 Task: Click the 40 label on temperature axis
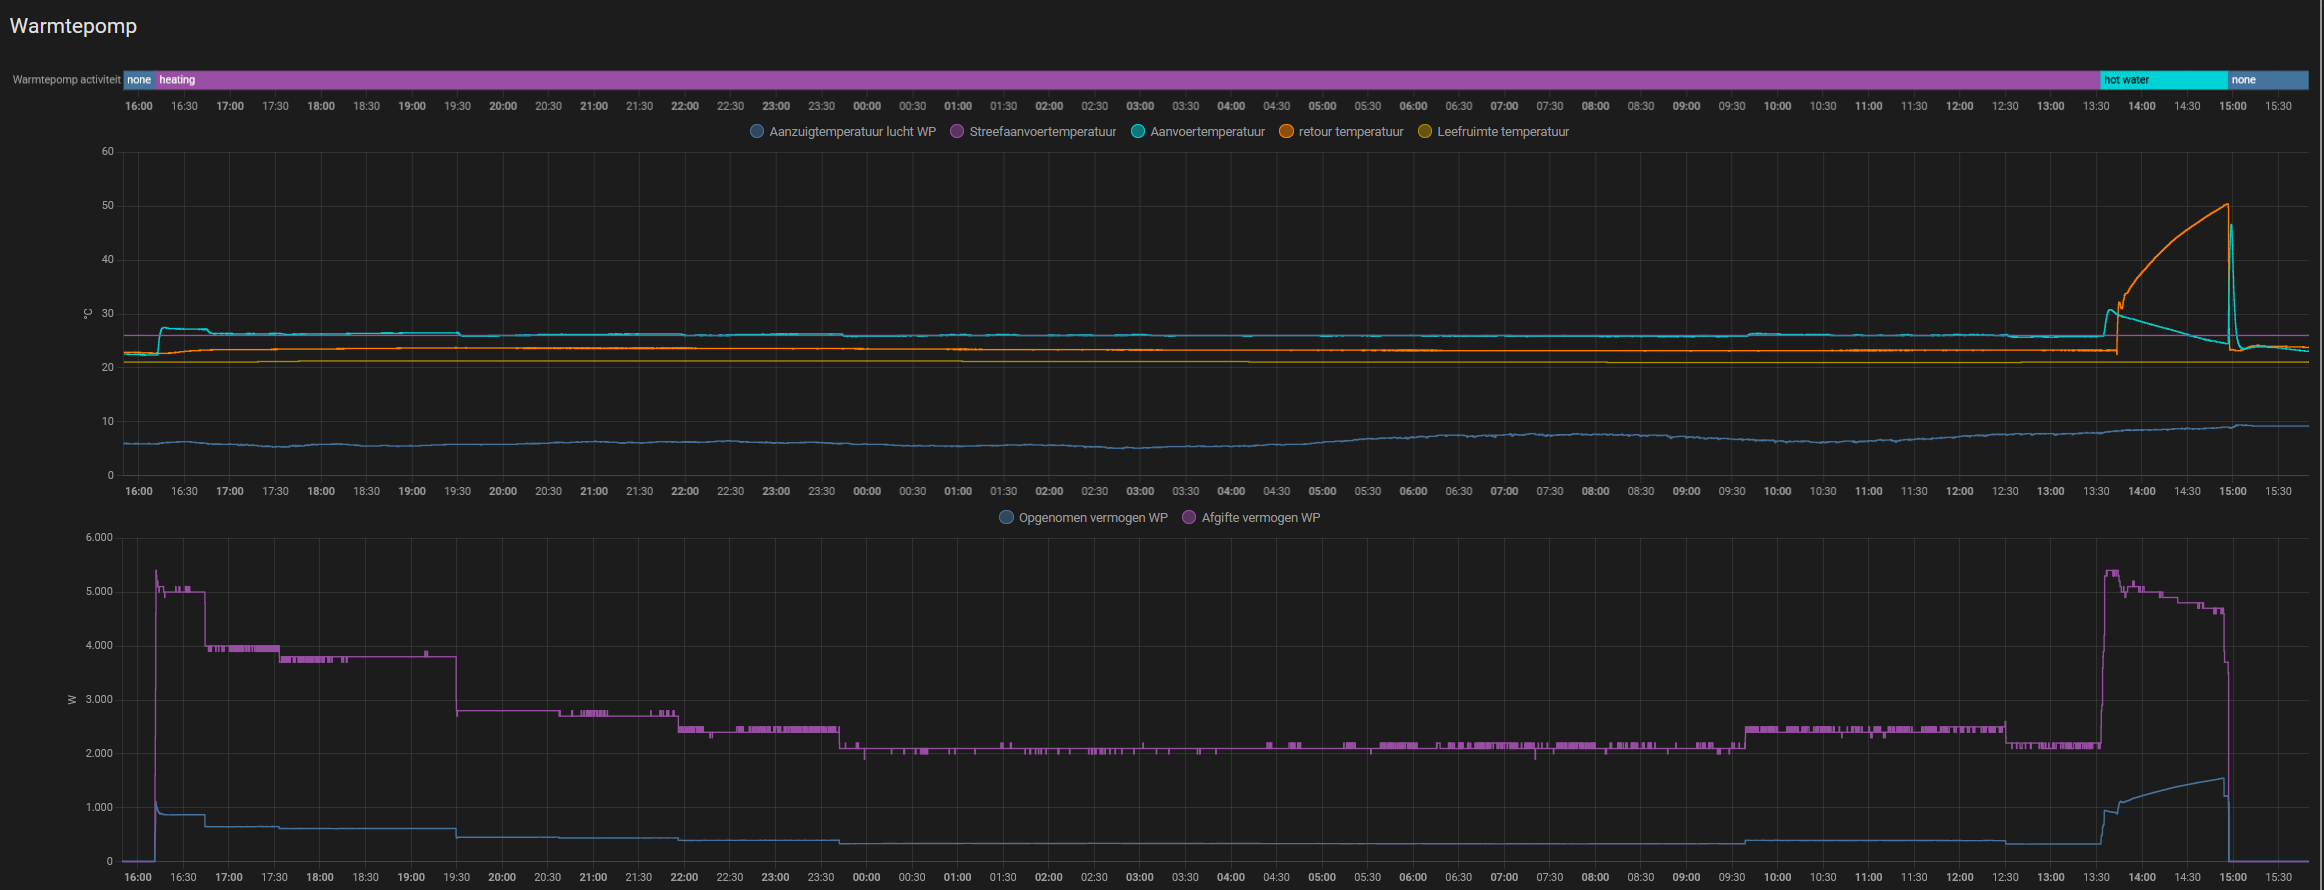108,260
